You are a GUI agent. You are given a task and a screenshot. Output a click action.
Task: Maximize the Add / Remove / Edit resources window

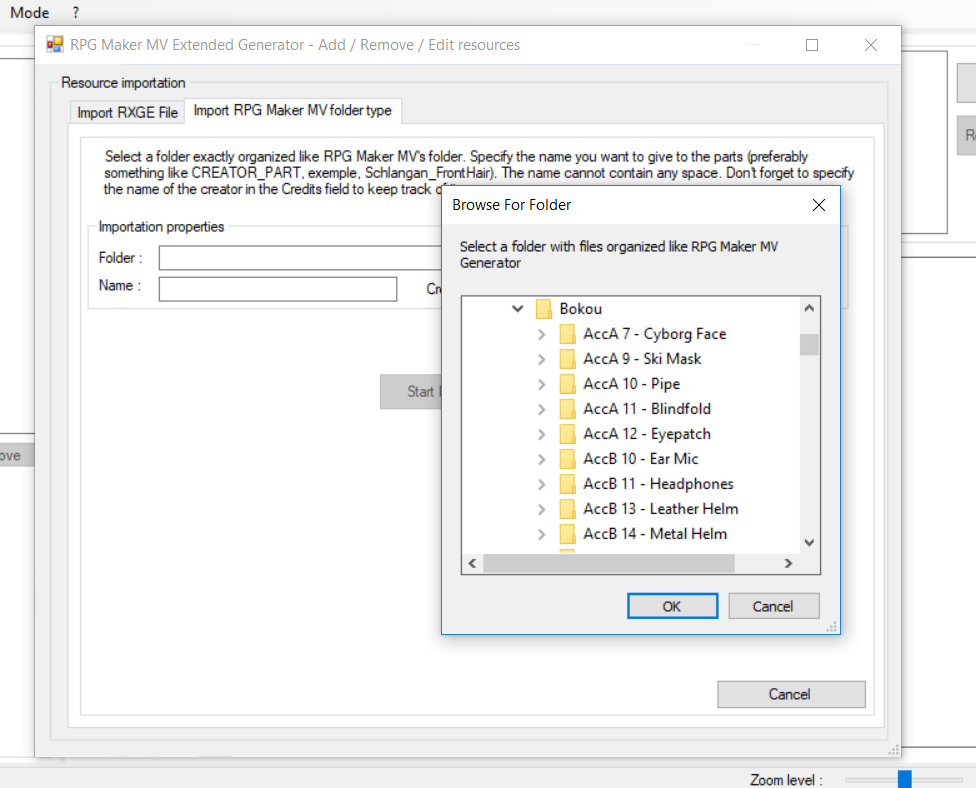[812, 45]
